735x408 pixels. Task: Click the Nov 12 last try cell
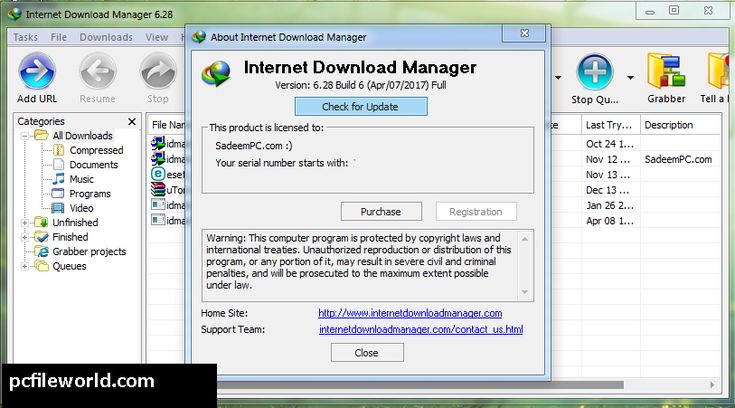pos(608,159)
